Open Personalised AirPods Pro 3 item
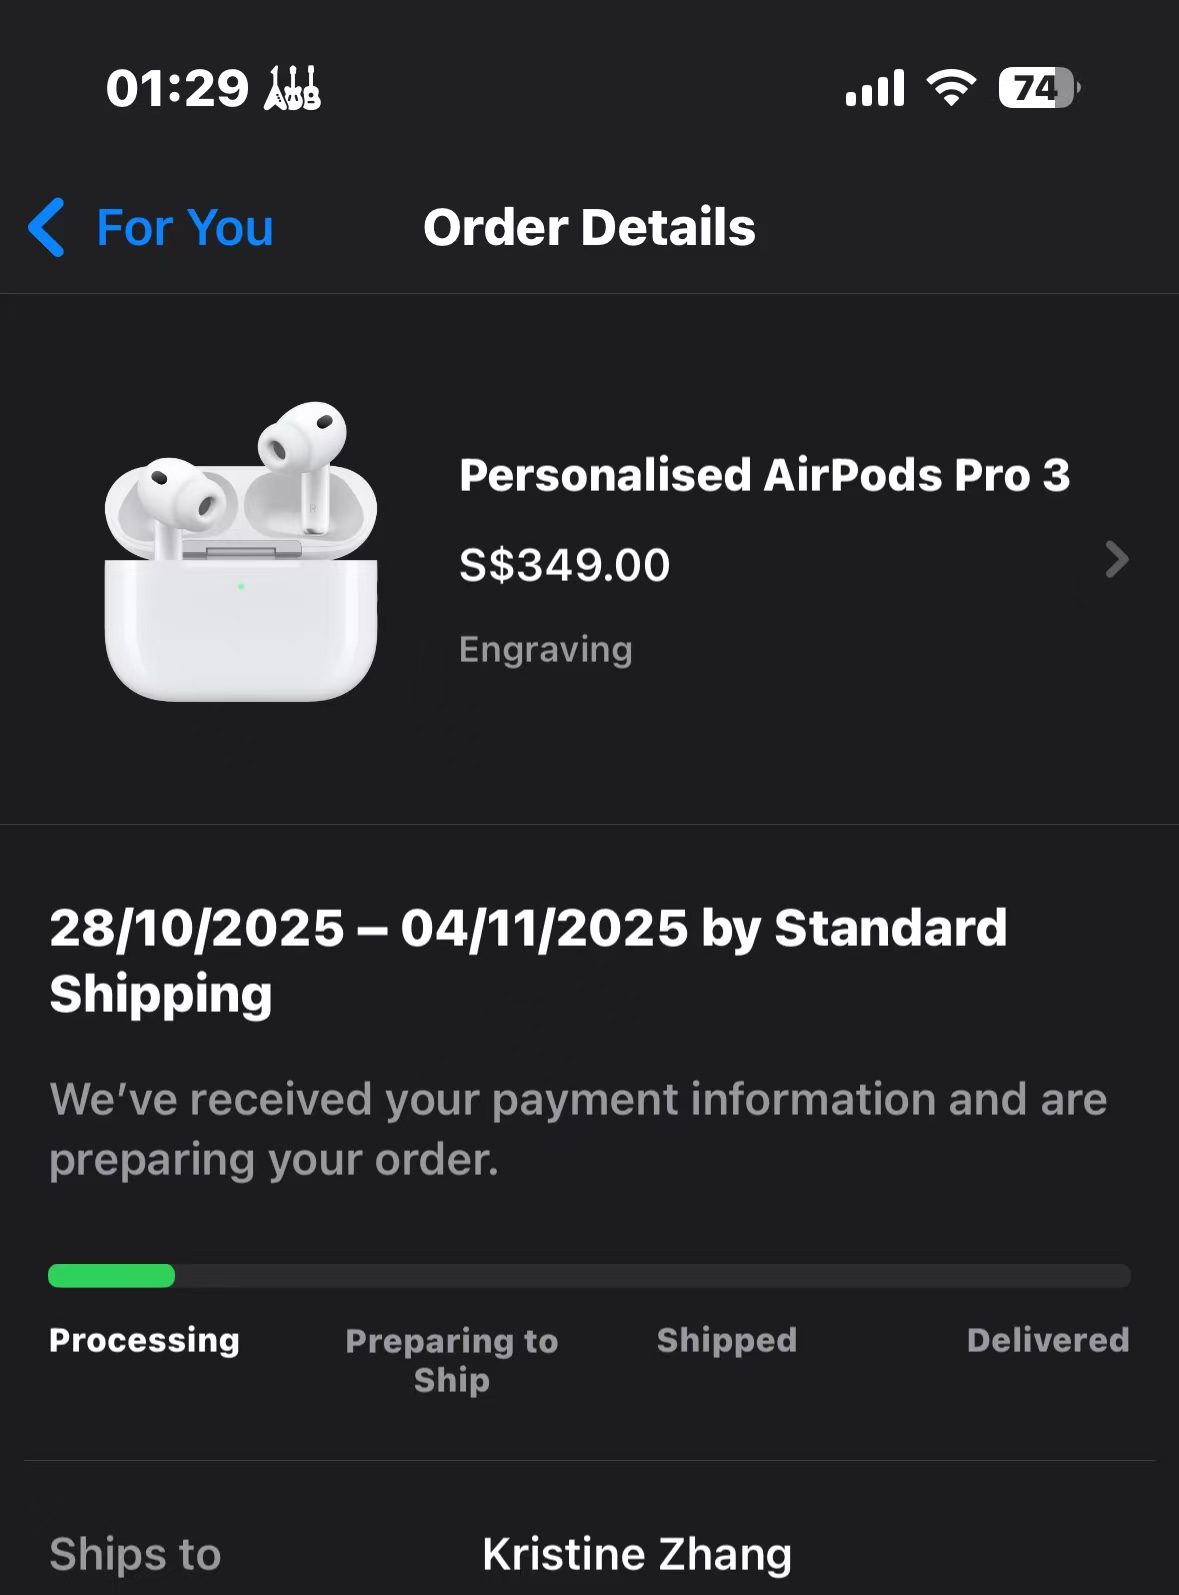1179x1595 pixels. tap(764, 475)
